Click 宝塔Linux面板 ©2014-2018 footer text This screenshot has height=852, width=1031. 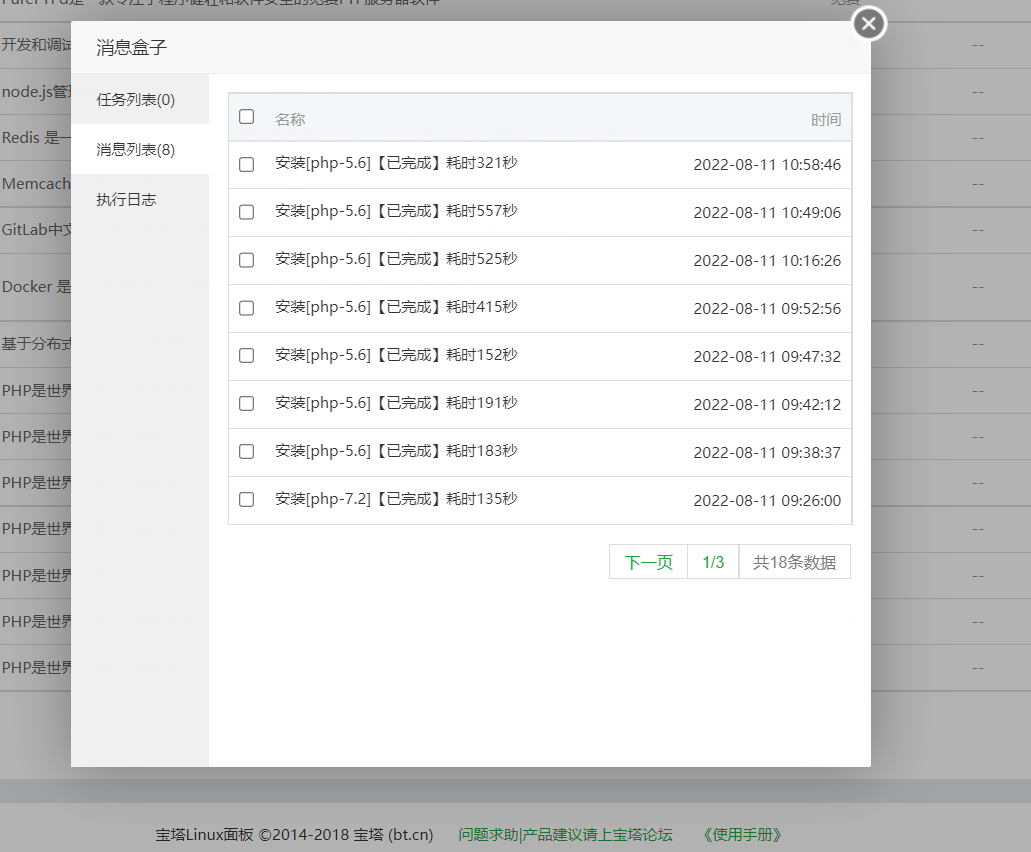(295, 835)
